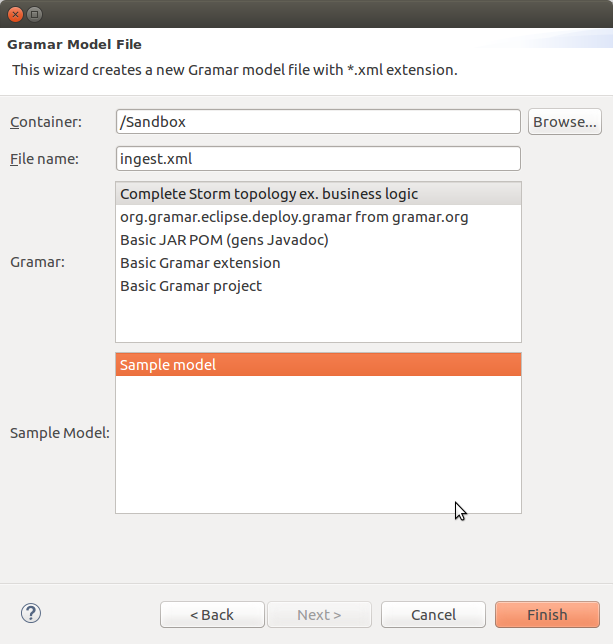
Task: Select the highlighted Sample model entry
Action: (x=168, y=365)
